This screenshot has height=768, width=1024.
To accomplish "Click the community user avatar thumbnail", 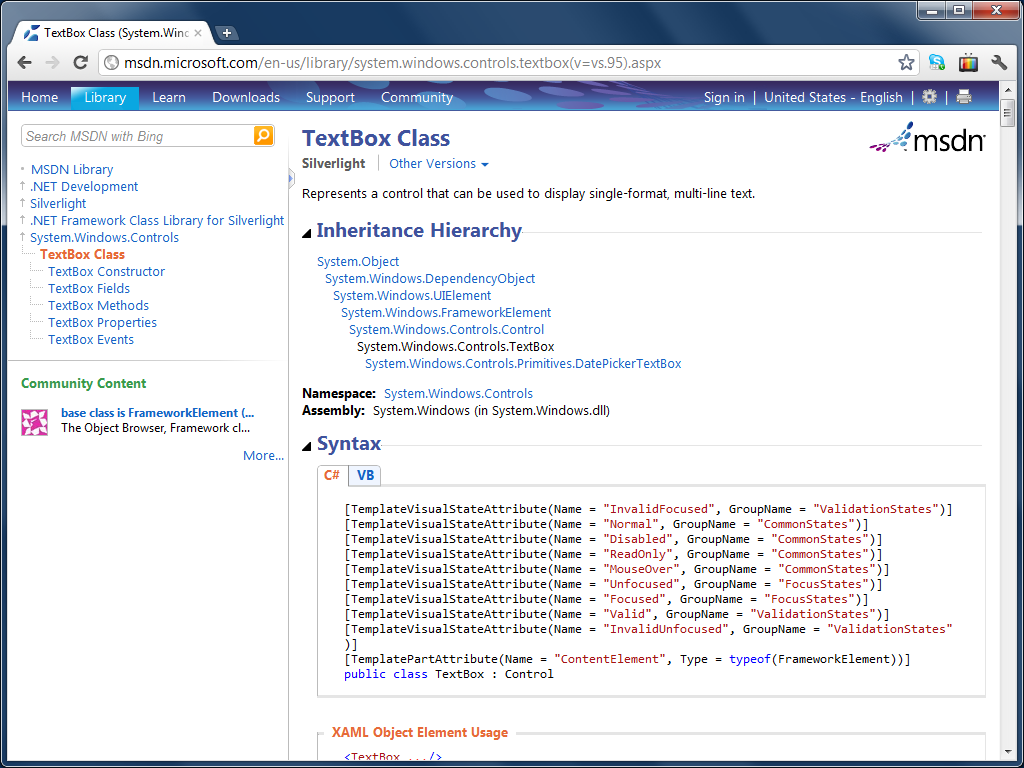I will click(x=35, y=422).
